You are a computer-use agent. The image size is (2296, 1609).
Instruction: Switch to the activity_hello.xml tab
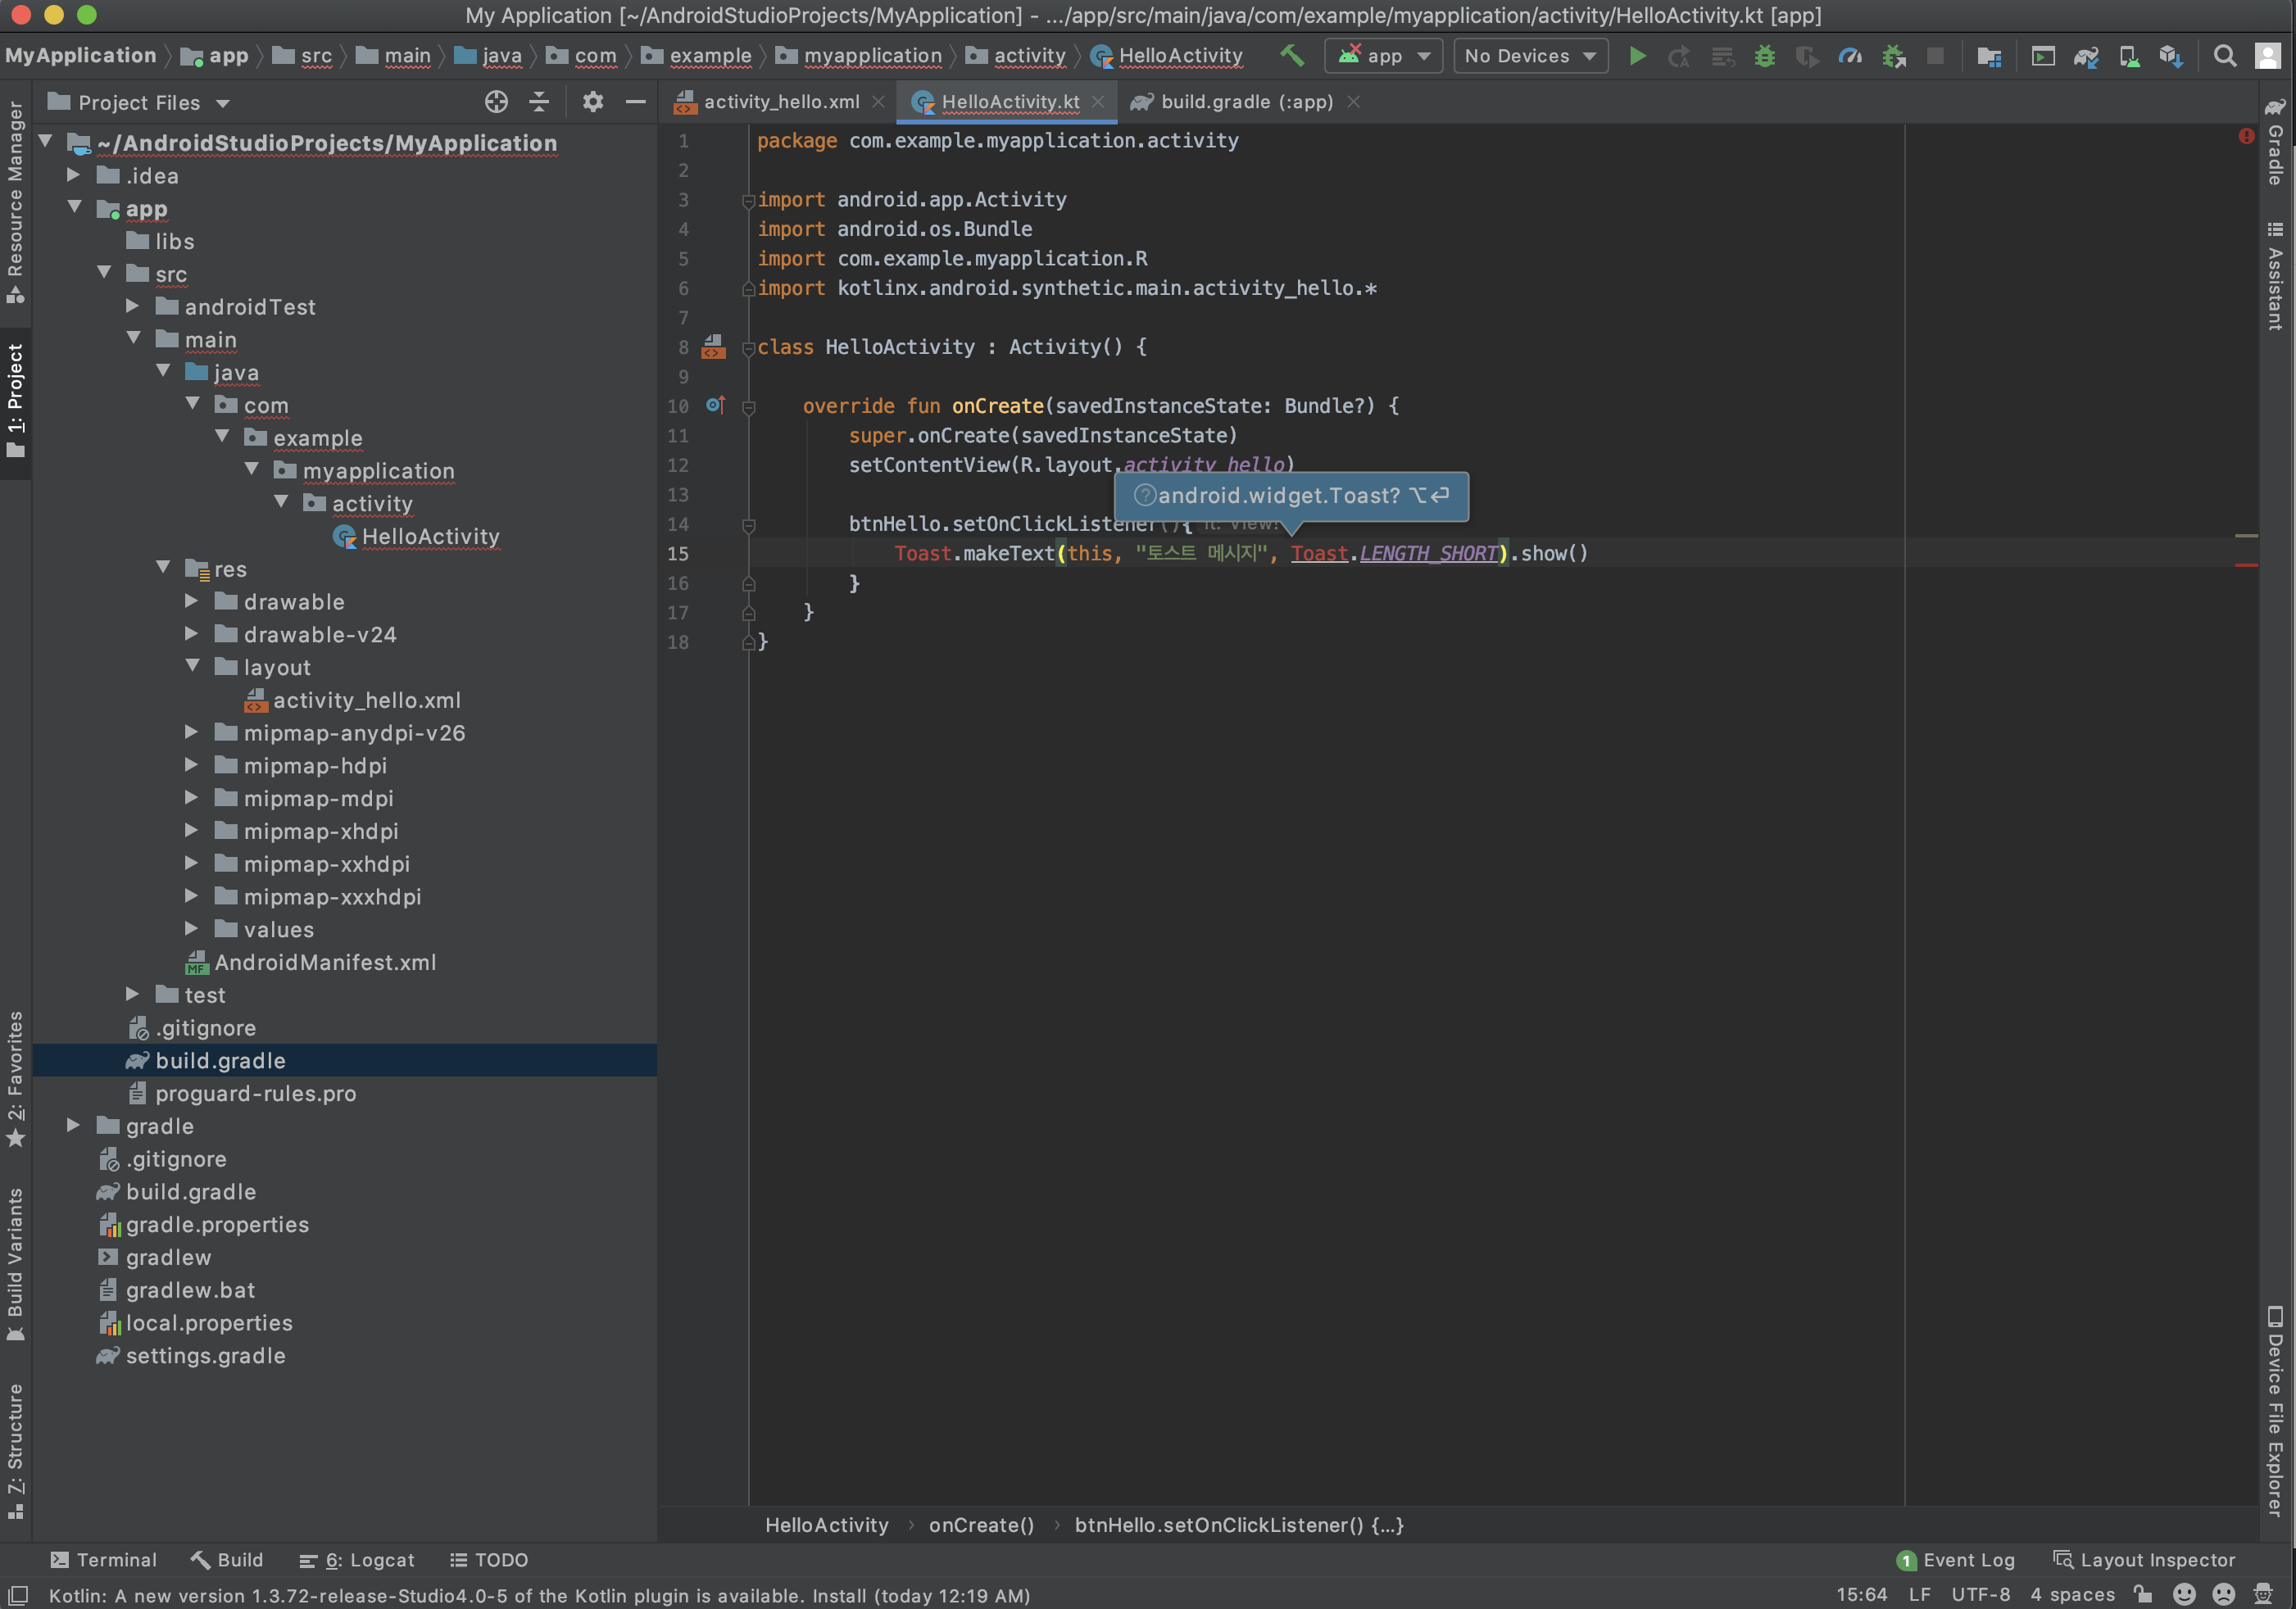(x=780, y=102)
